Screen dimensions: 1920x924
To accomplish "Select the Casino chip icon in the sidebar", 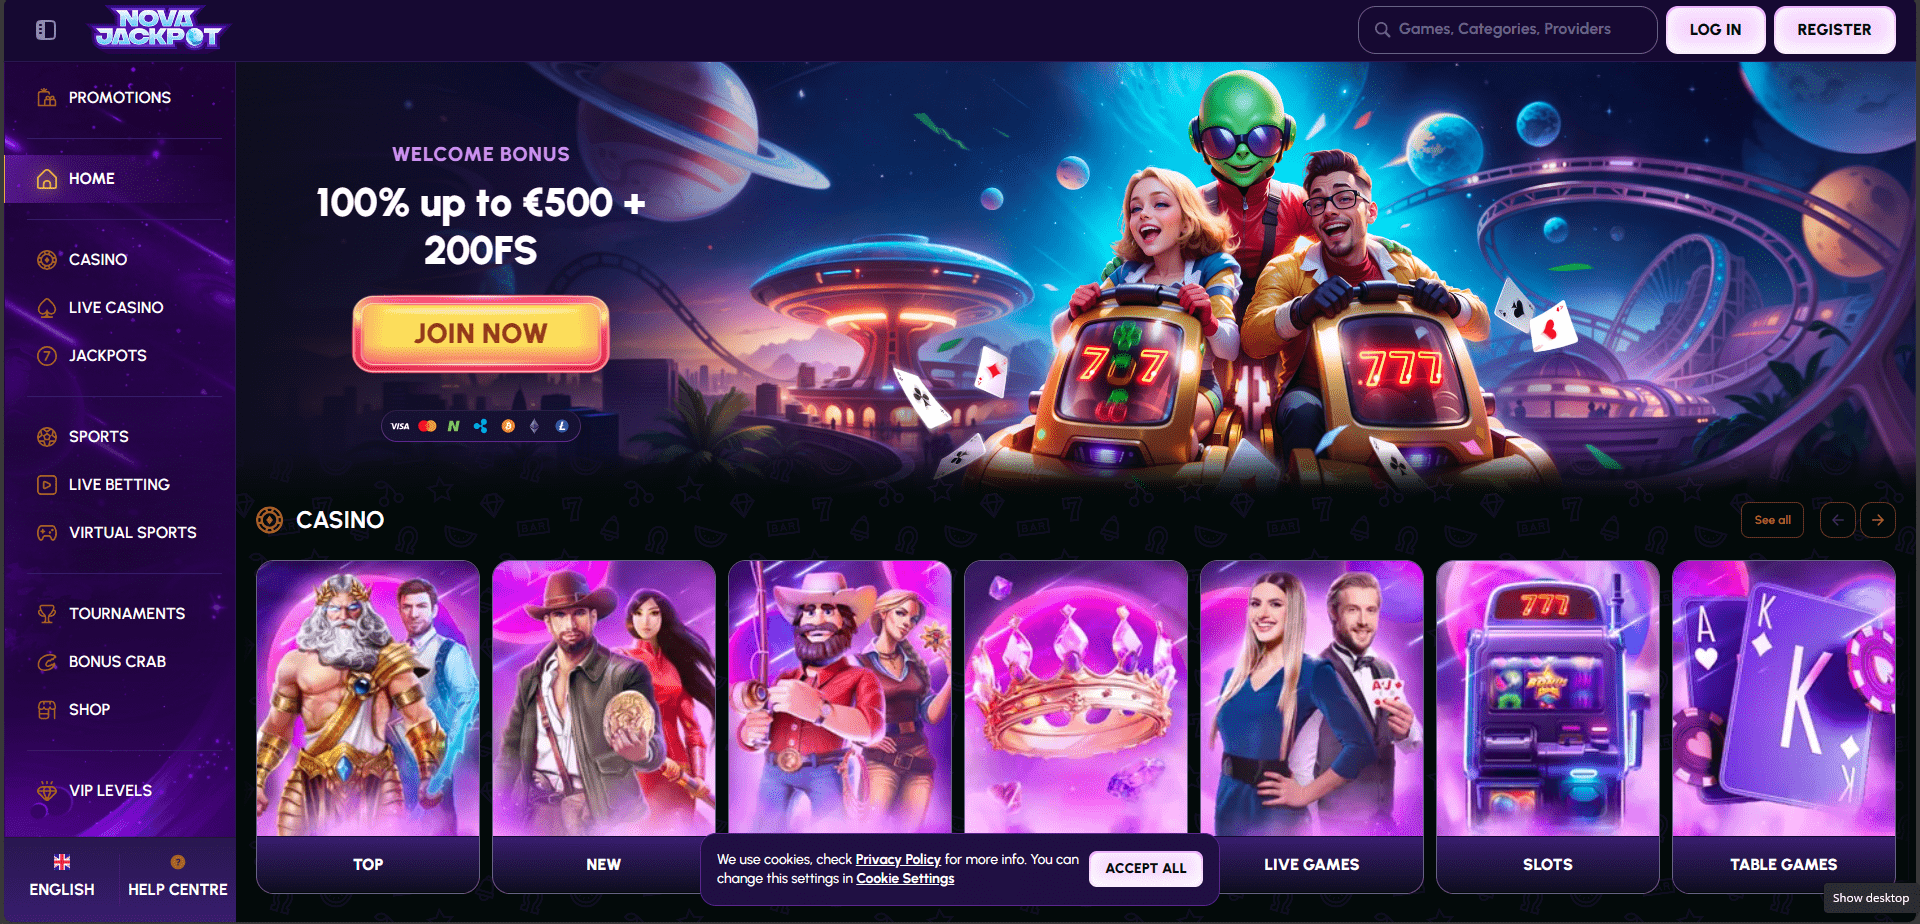I will pos(47,259).
